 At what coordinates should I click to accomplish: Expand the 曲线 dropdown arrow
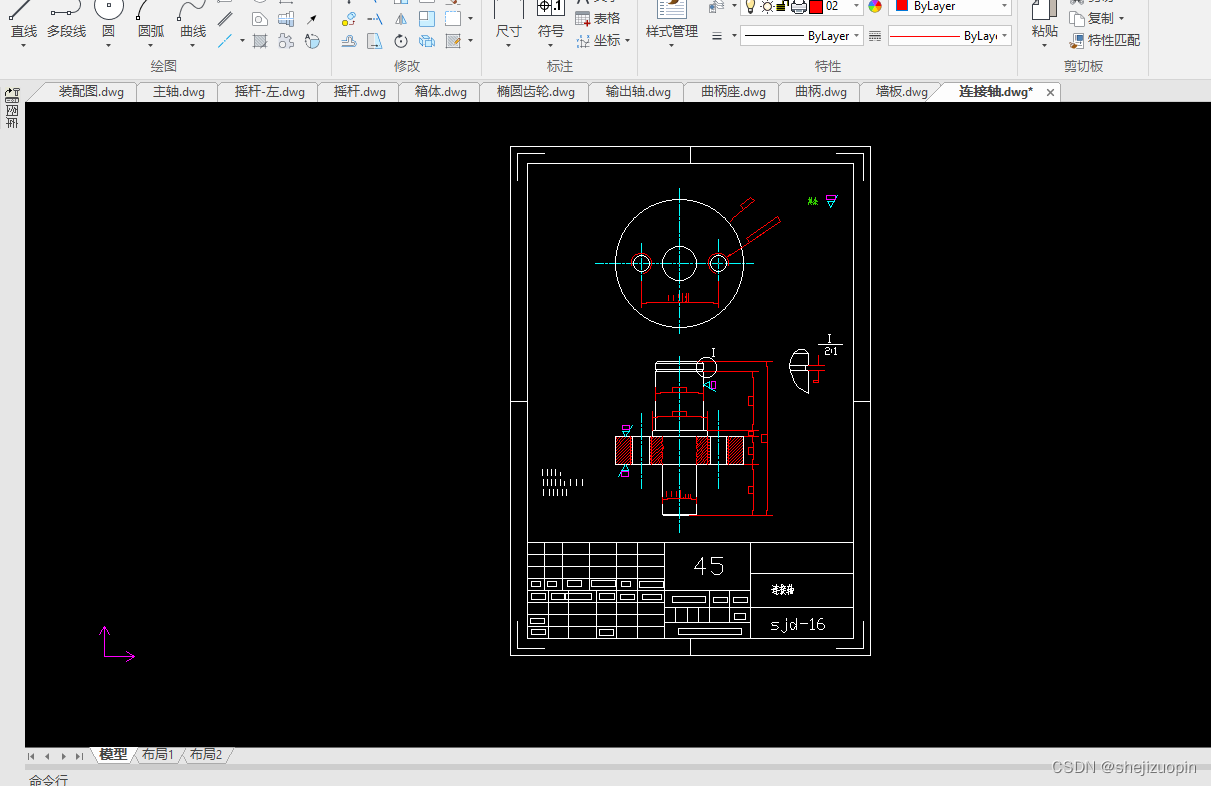pyautogui.click(x=193, y=45)
